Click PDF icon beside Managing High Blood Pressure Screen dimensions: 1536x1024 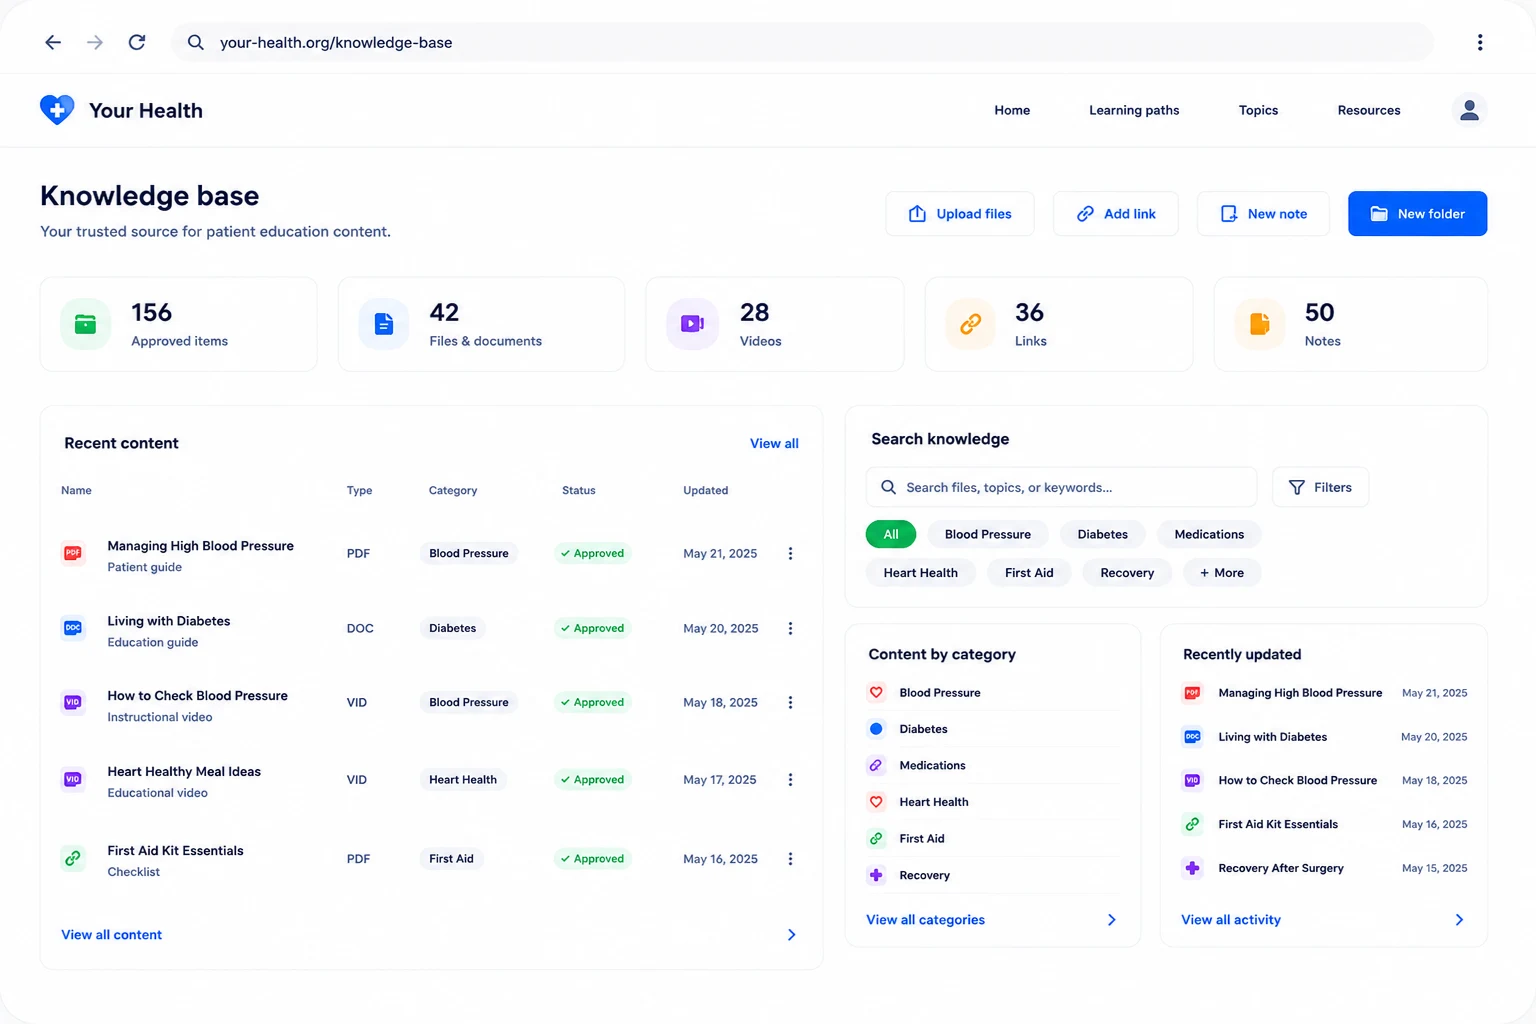point(73,552)
